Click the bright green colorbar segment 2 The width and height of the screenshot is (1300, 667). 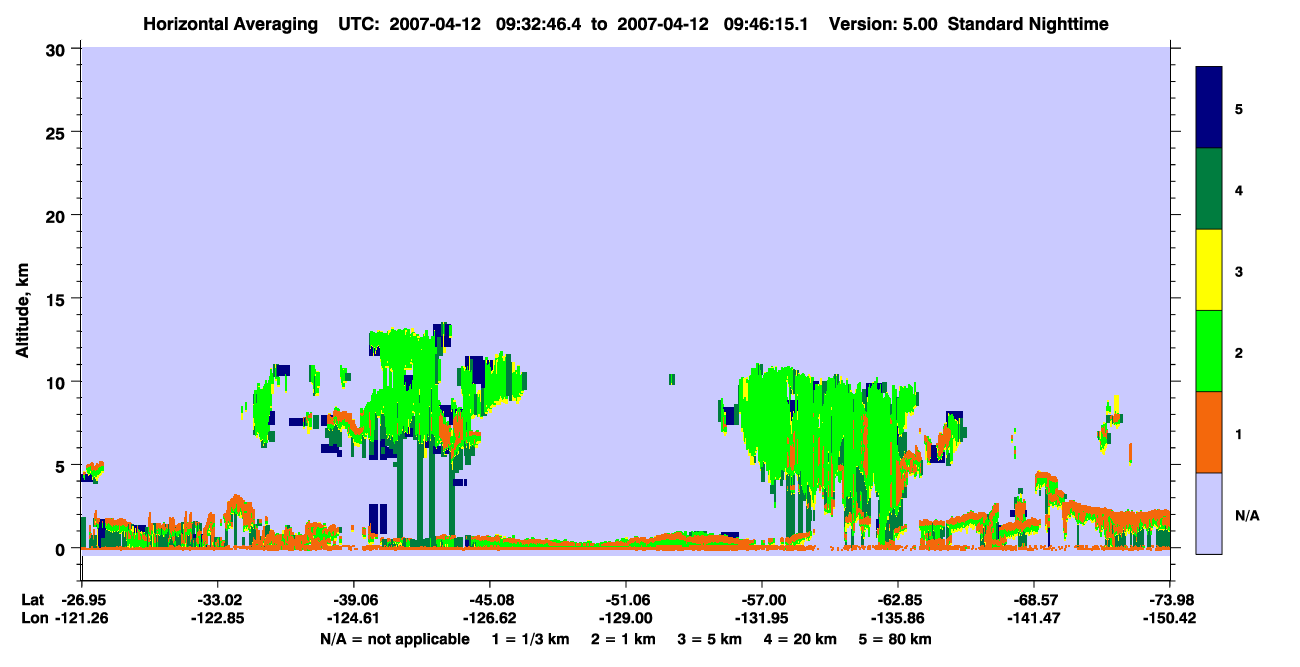coord(1209,351)
